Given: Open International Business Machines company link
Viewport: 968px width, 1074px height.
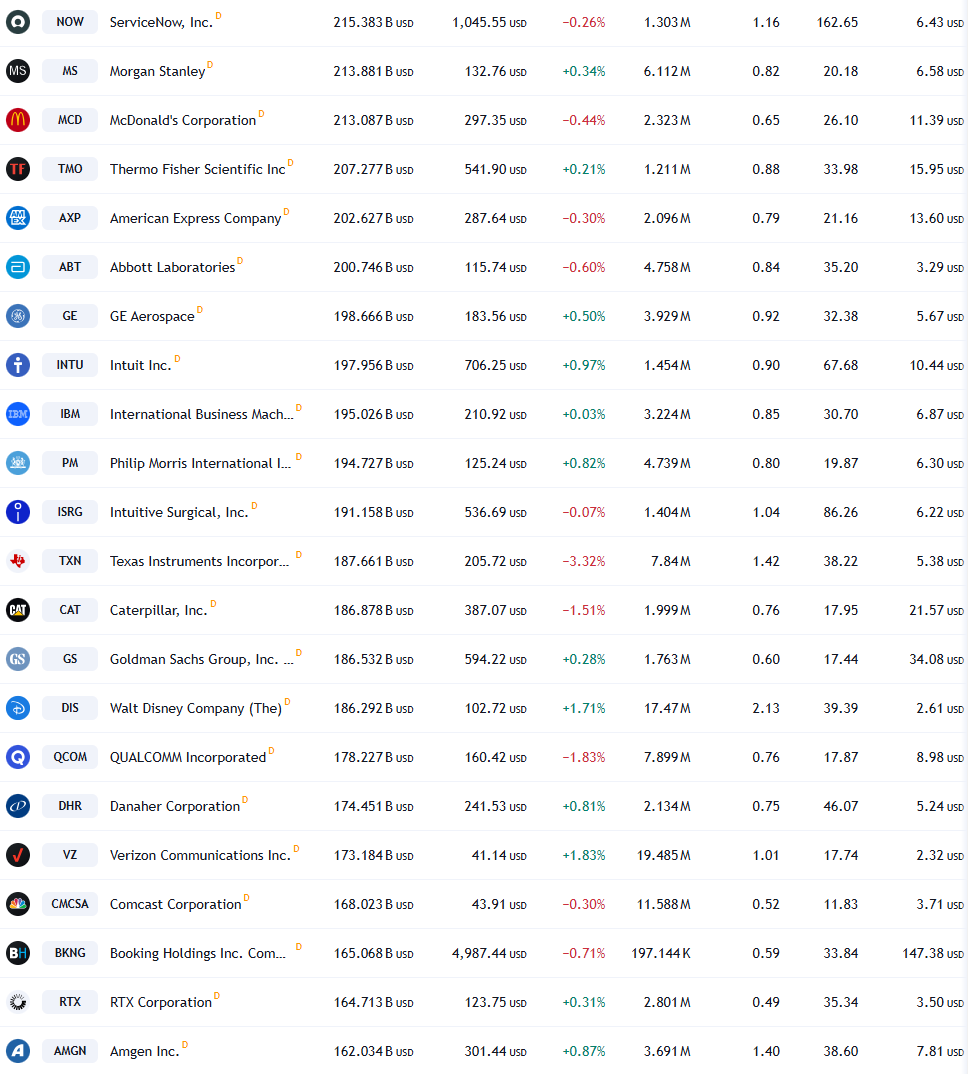Looking at the screenshot, I should pyautogui.click(x=201, y=414).
